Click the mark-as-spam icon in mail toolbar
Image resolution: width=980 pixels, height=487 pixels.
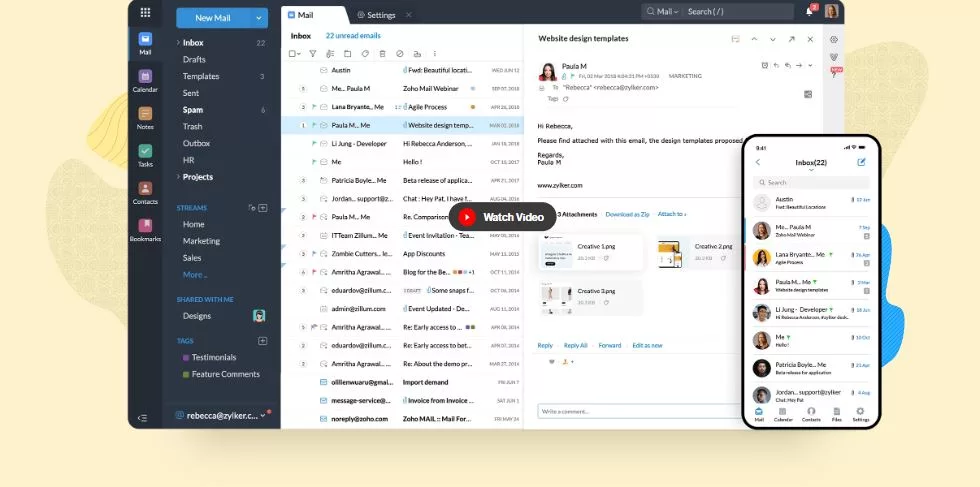point(400,54)
